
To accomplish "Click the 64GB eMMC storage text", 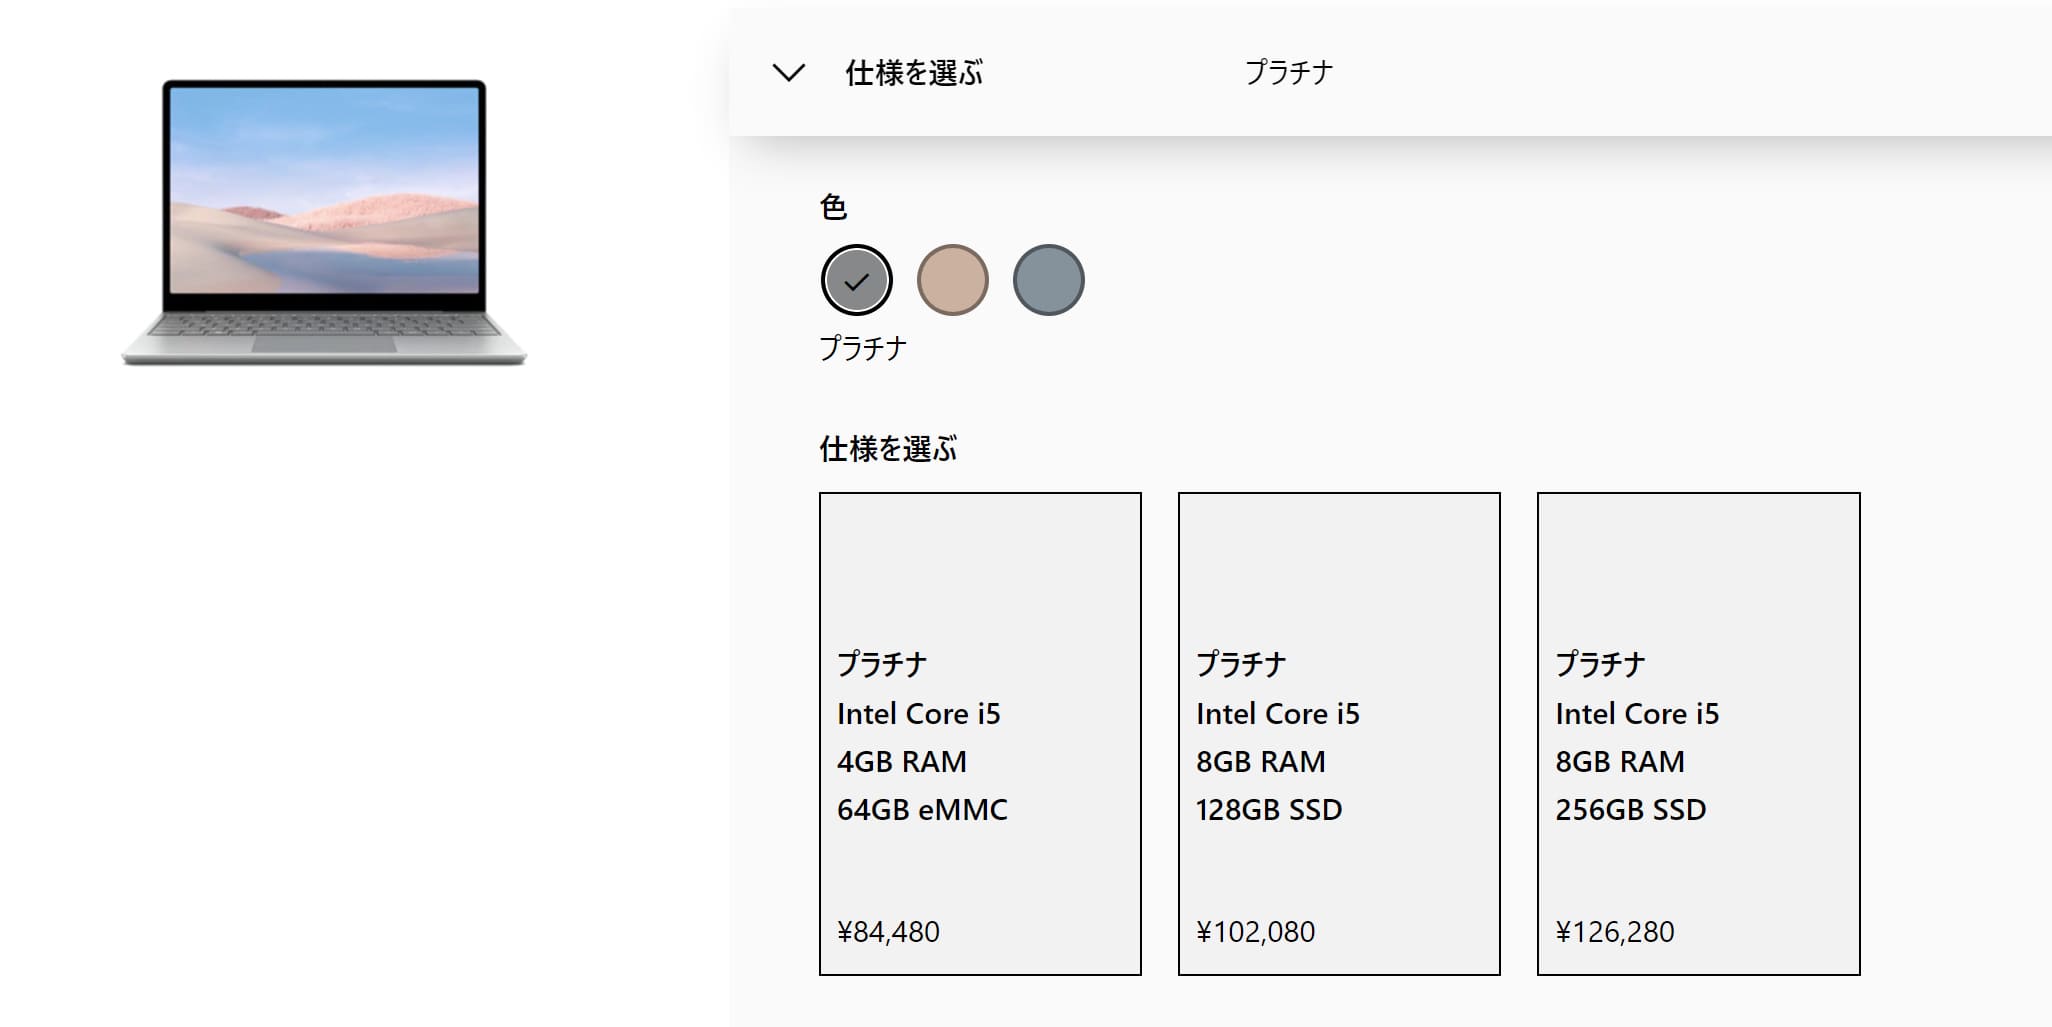I will 922,810.
